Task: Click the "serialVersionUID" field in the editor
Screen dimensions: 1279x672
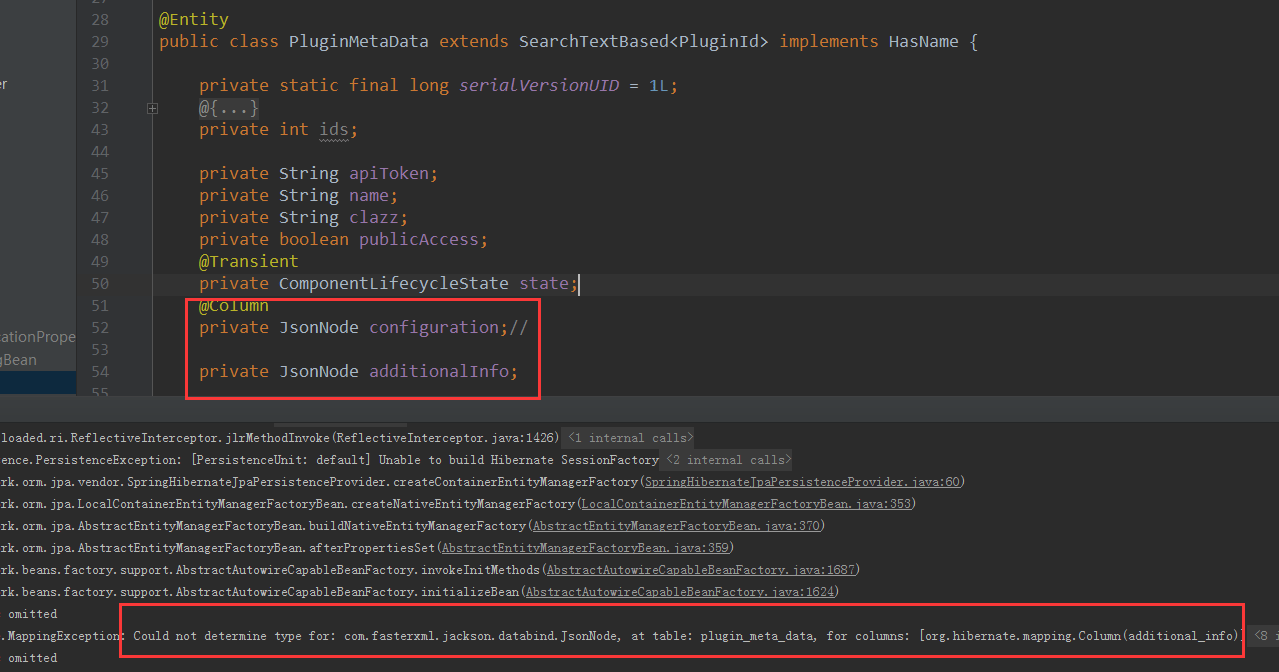Action: coord(538,85)
